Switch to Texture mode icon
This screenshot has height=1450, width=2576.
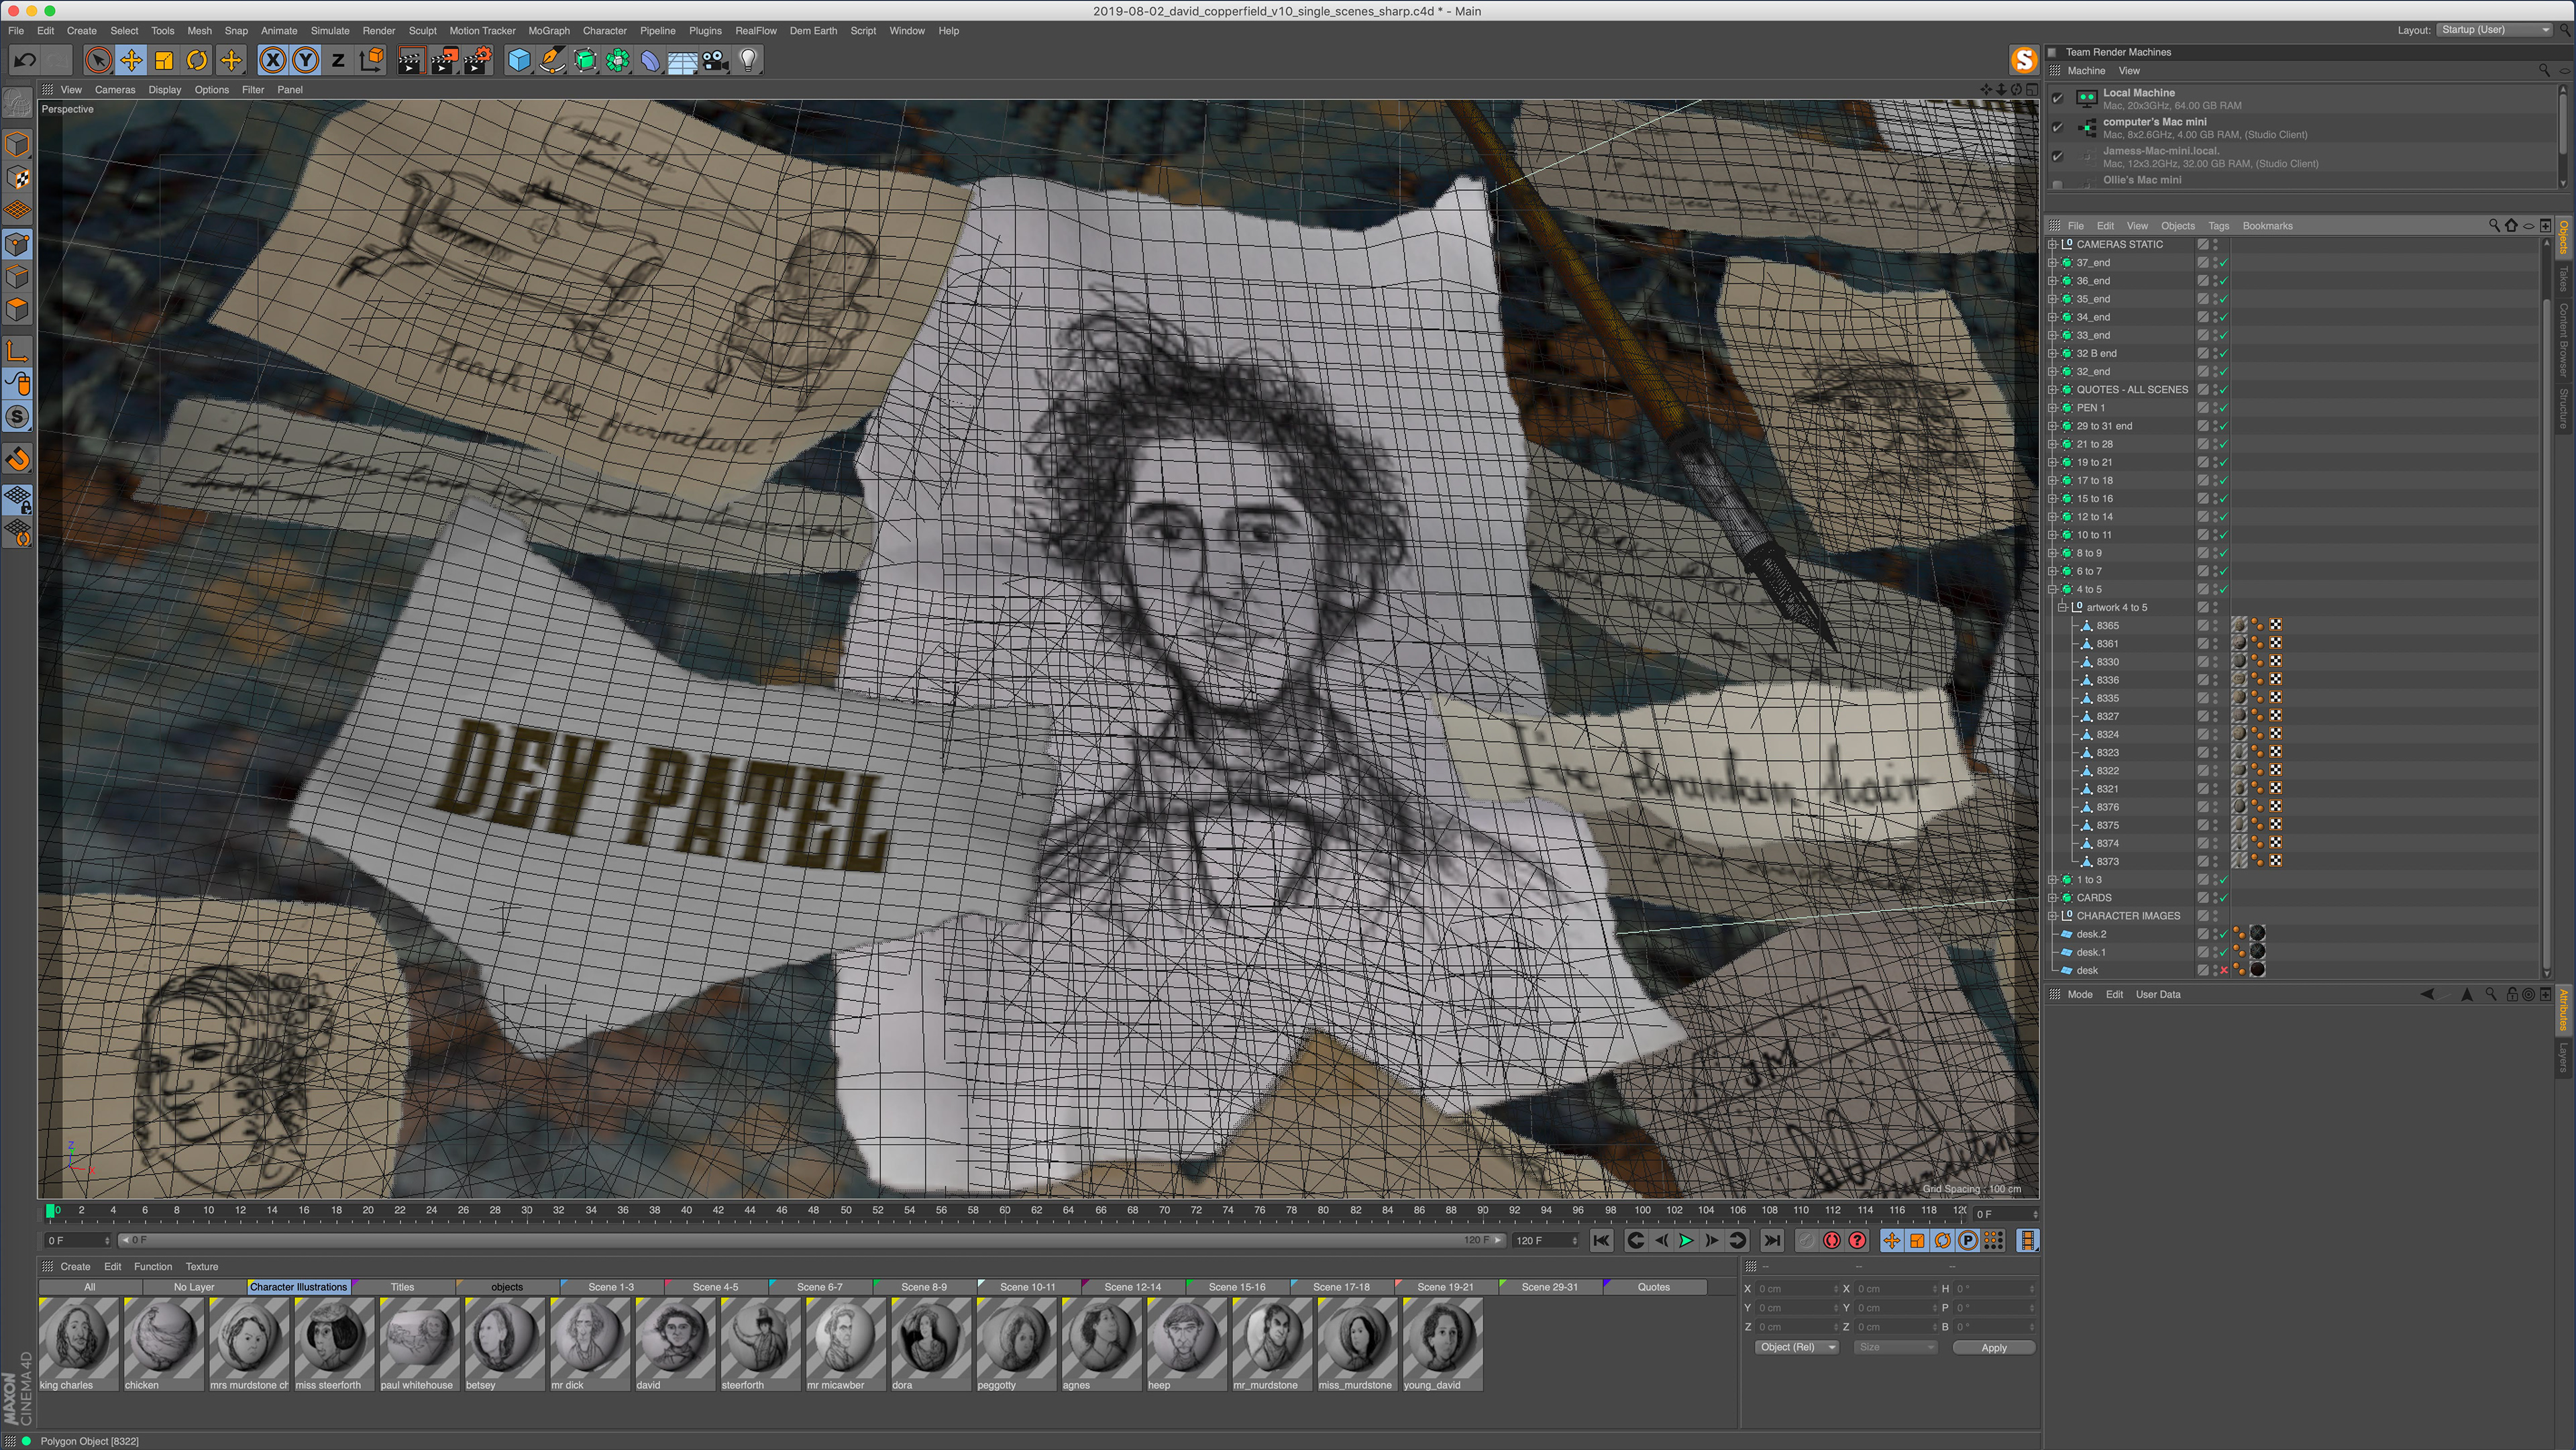(17, 178)
